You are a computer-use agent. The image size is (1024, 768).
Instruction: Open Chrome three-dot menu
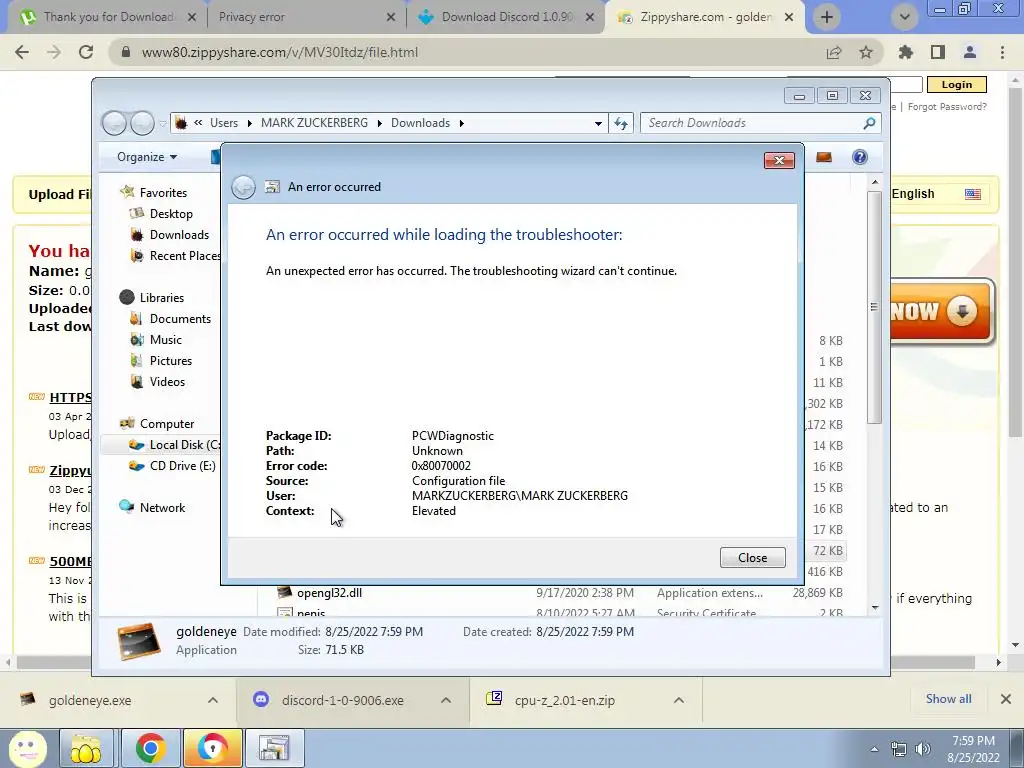tap(1002, 52)
